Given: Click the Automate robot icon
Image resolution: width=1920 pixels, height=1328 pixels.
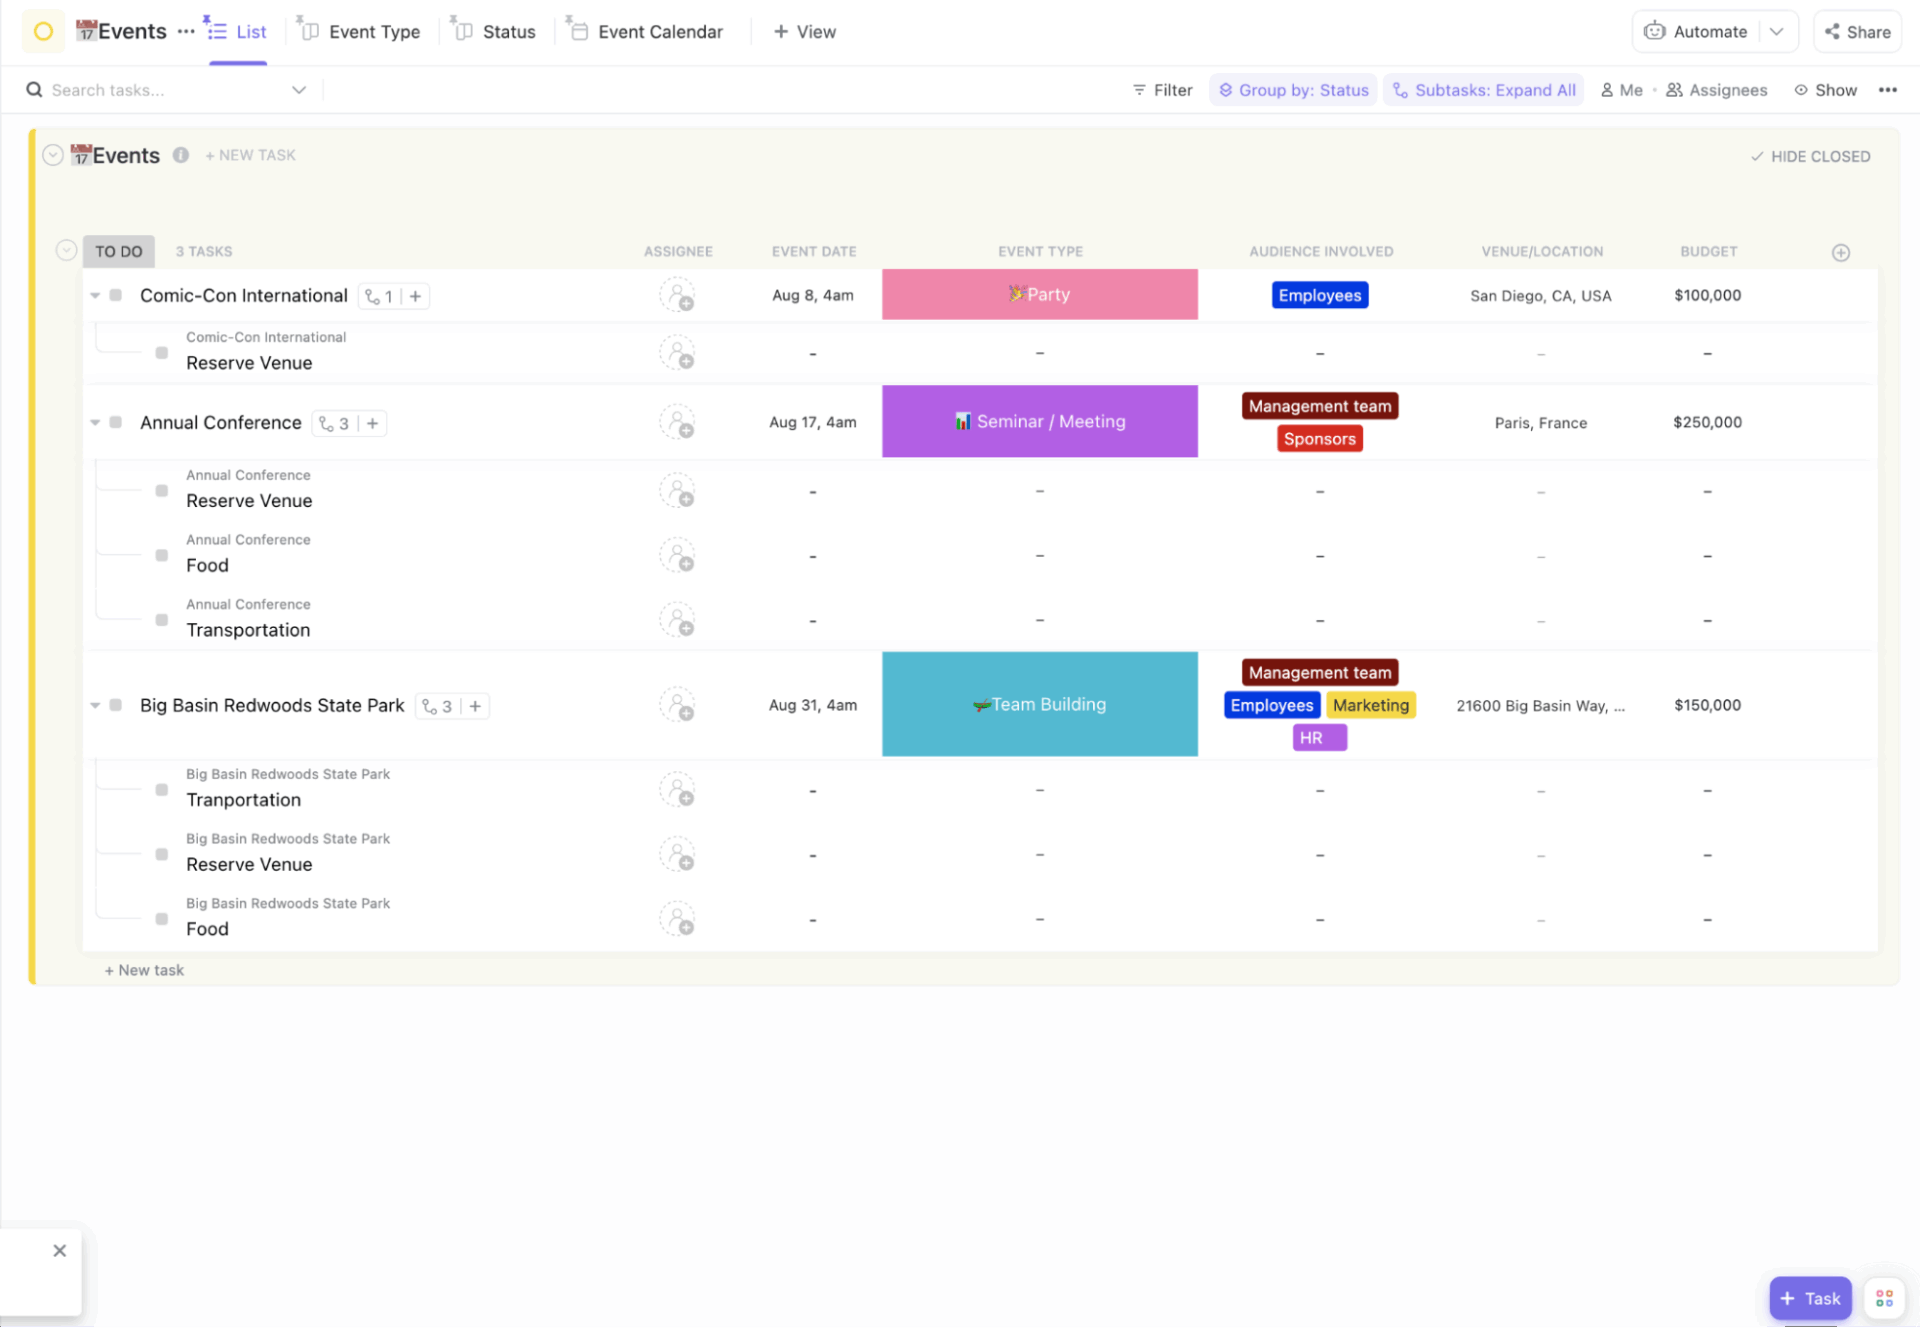Looking at the screenshot, I should click(1656, 31).
